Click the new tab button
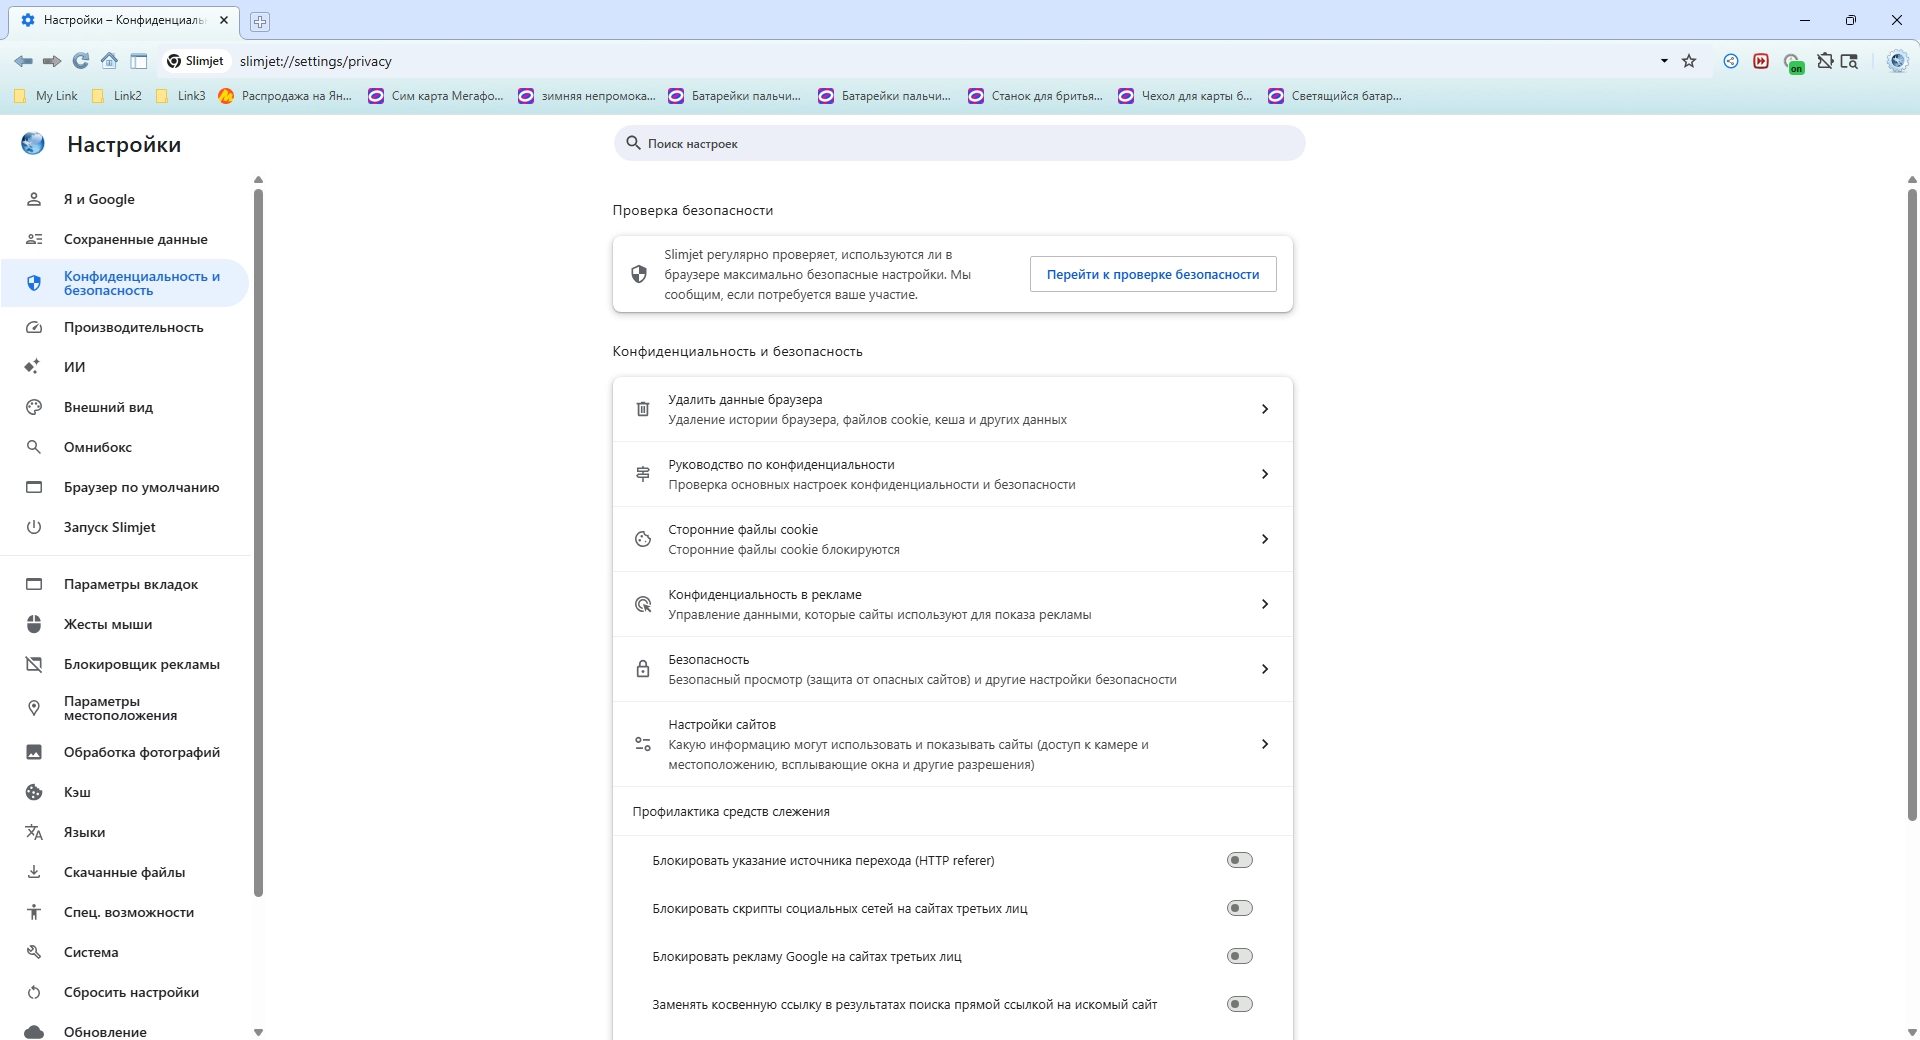Image resolution: width=1920 pixels, height=1040 pixels. 260,21
